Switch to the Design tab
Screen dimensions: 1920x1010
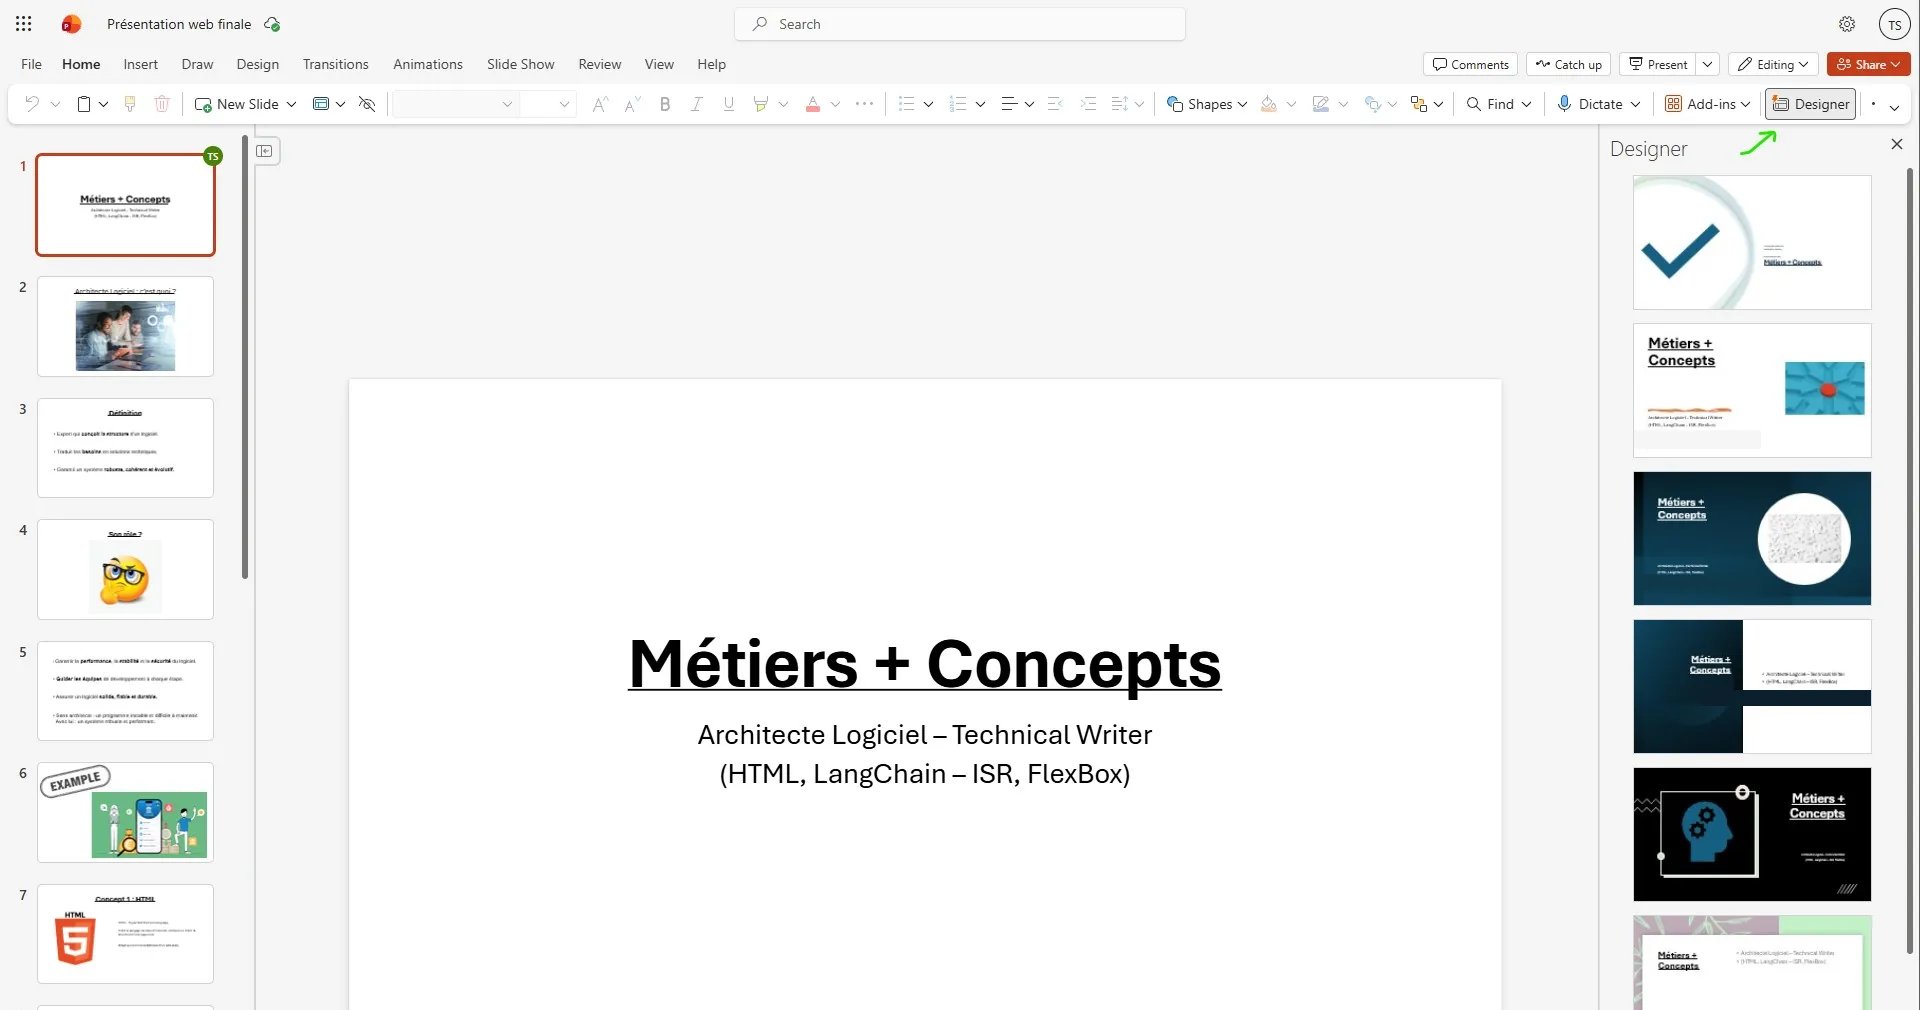click(258, 64)
